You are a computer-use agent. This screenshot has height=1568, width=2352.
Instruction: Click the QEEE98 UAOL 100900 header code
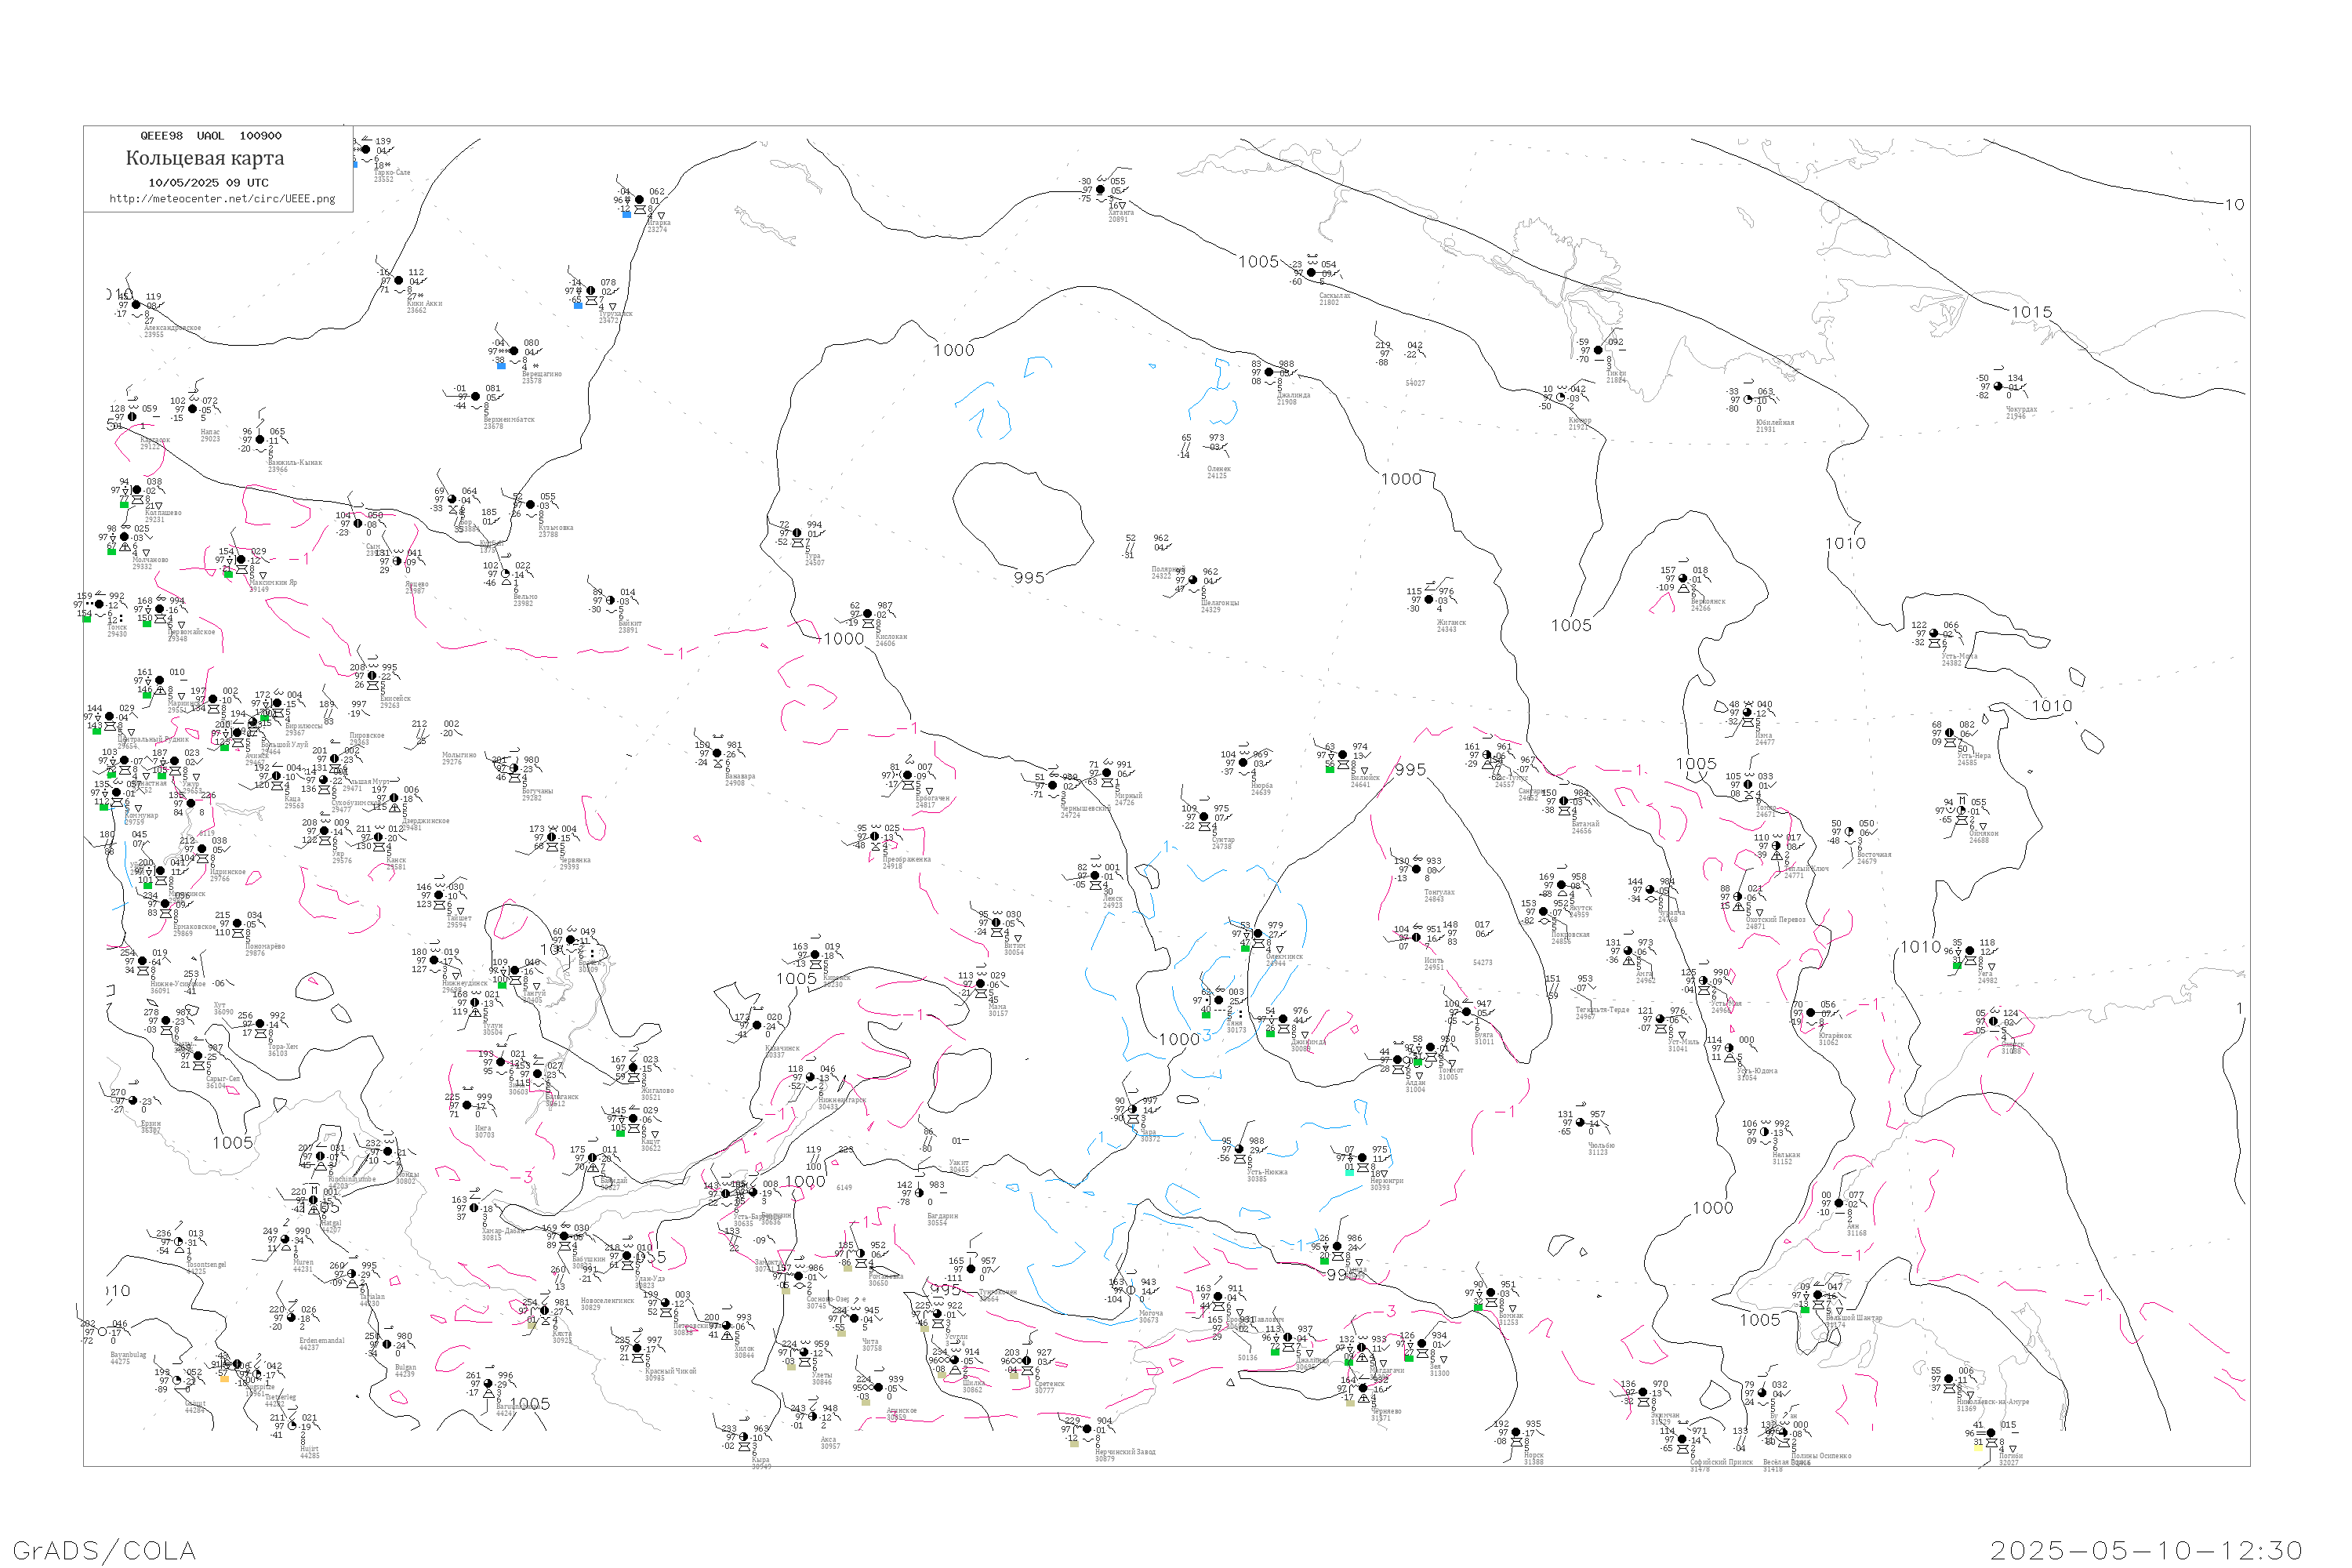pos(211,136)
